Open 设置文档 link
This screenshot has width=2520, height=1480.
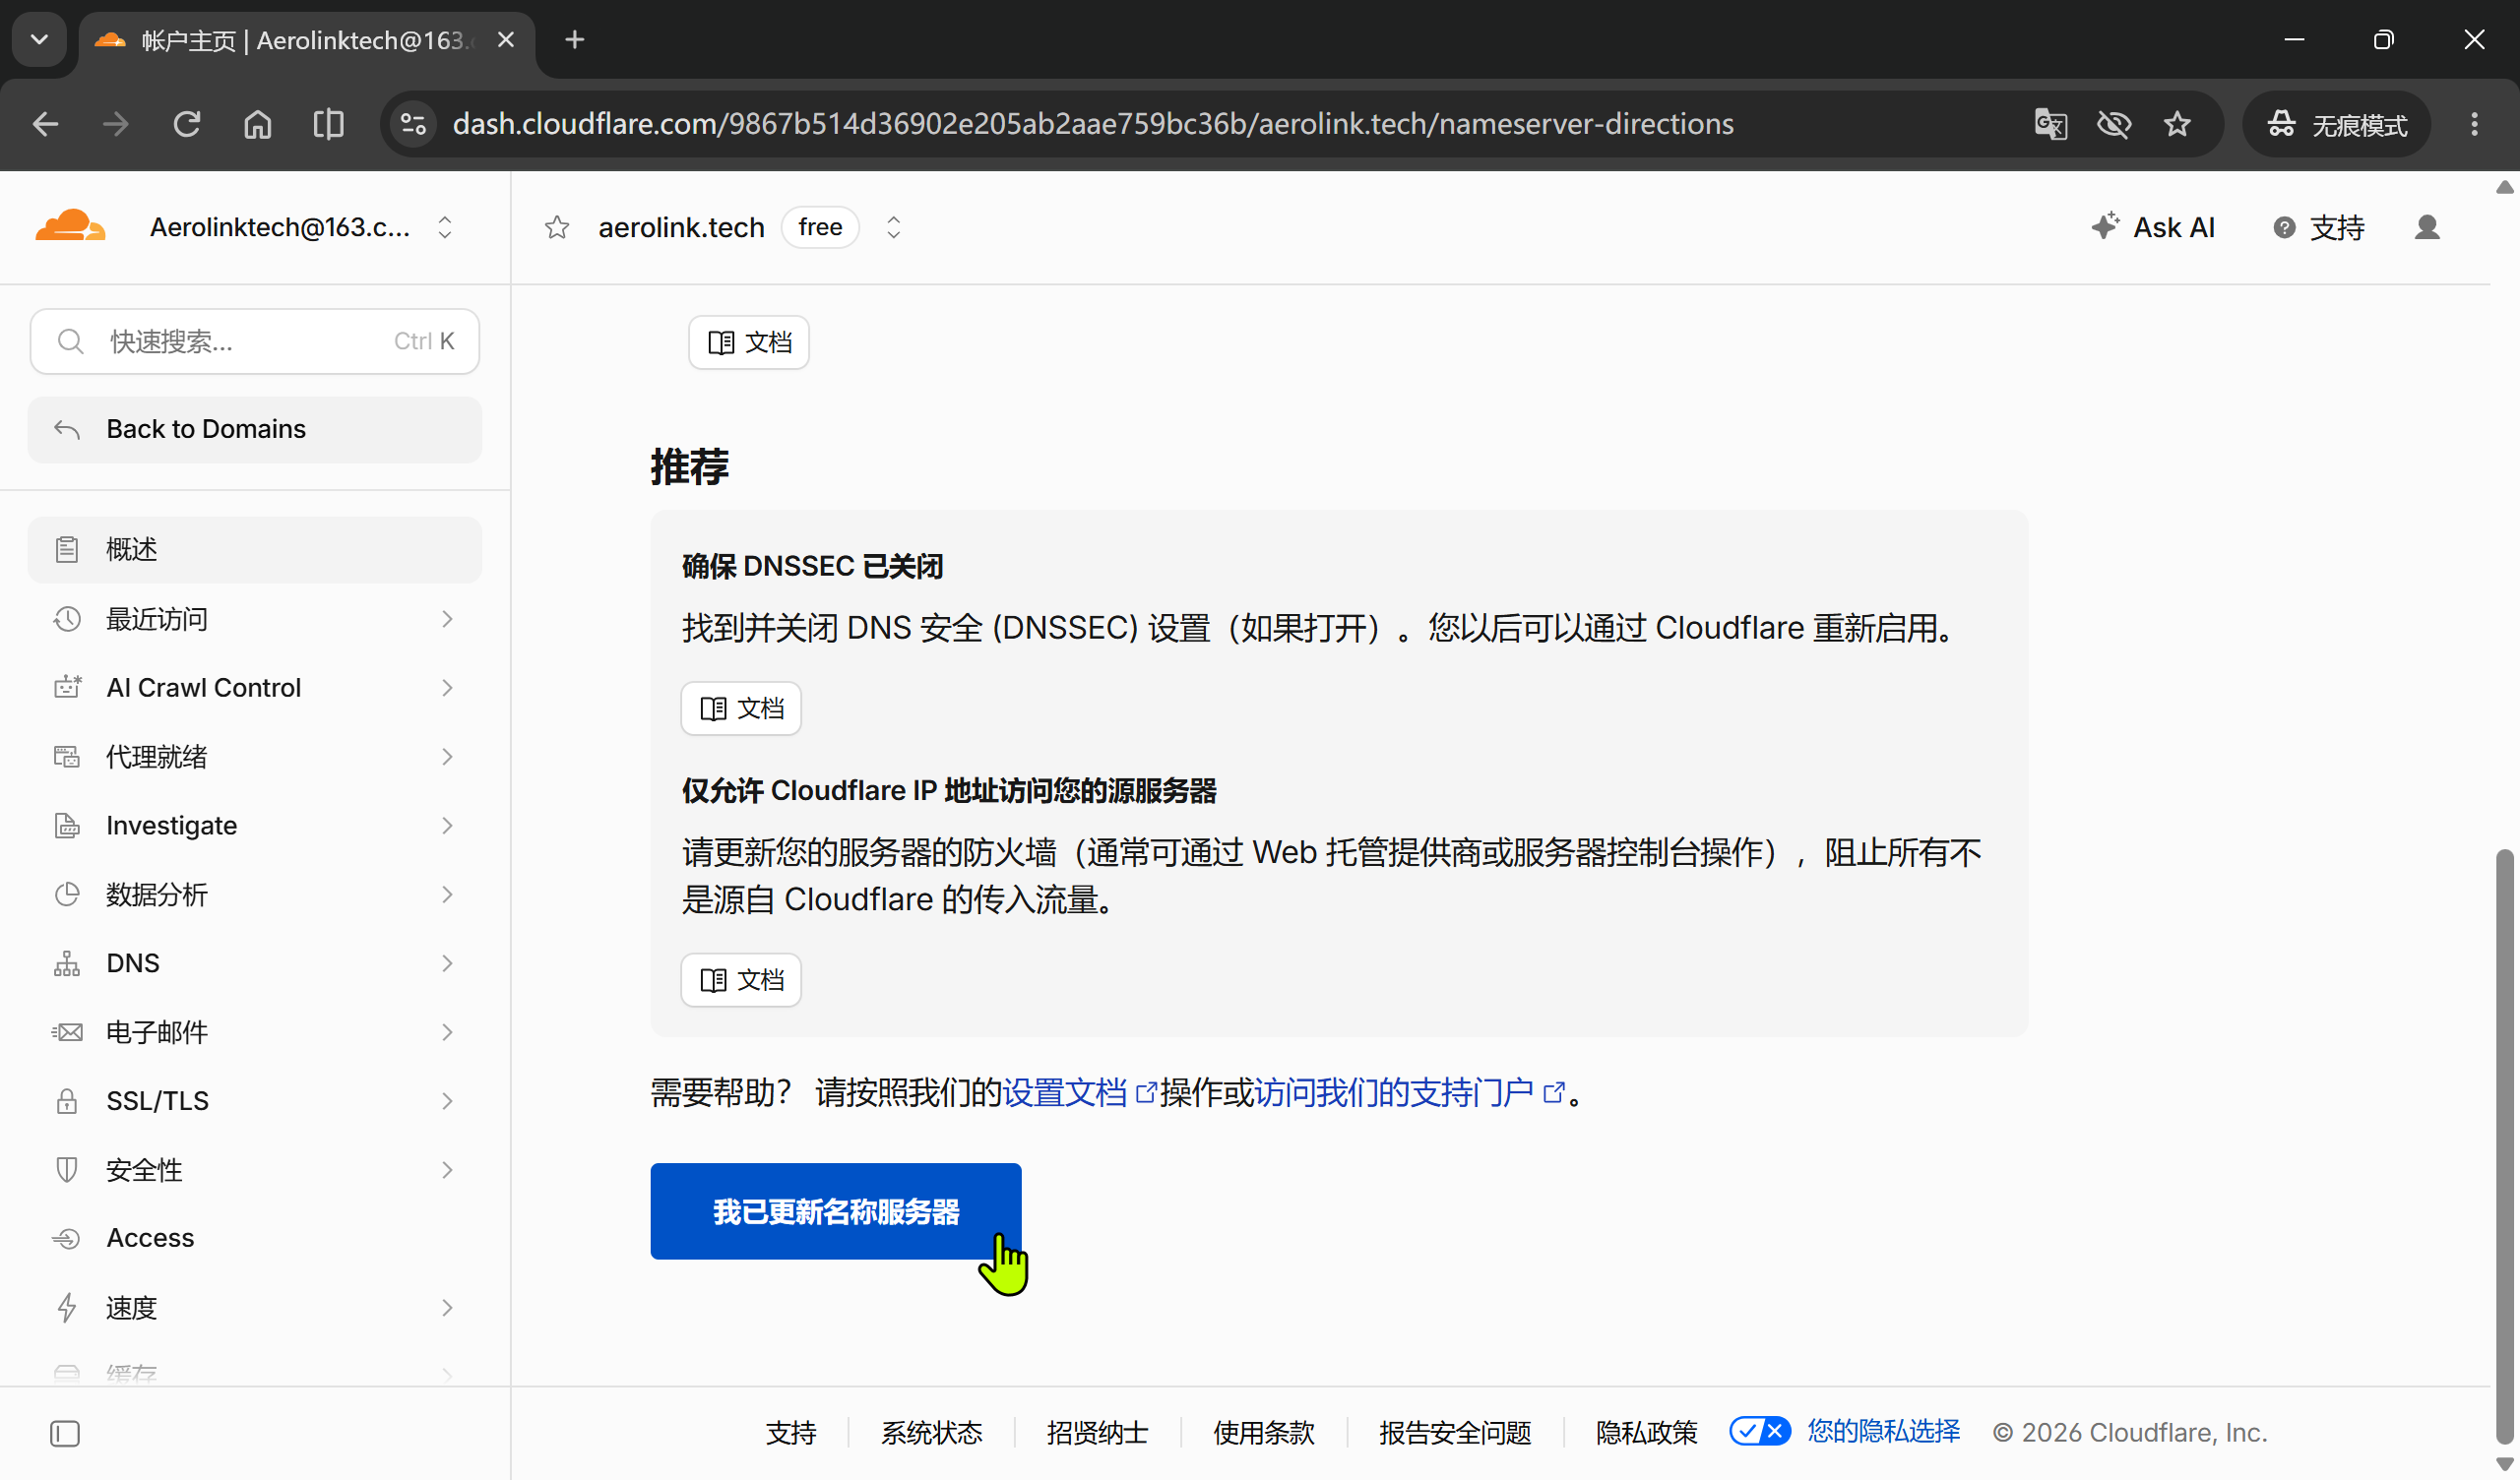tap(1079, 1091)
